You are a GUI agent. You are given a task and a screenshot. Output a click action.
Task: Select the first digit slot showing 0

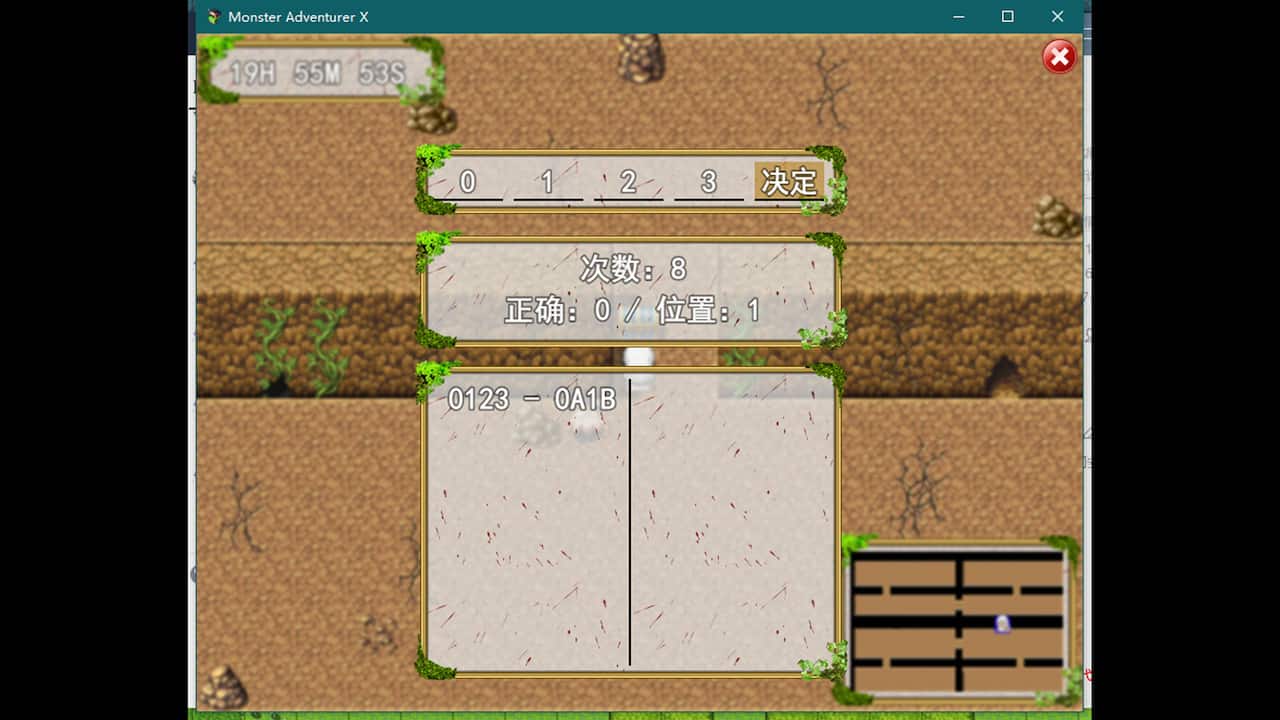[x=468, y=182]
